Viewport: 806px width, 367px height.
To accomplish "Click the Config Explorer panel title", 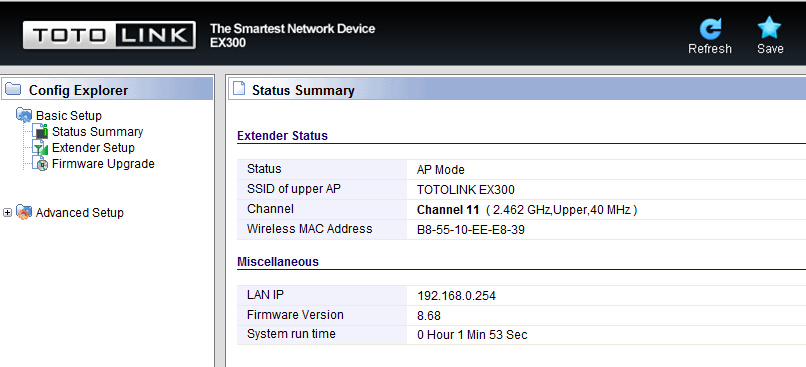I will pos(78,90).
